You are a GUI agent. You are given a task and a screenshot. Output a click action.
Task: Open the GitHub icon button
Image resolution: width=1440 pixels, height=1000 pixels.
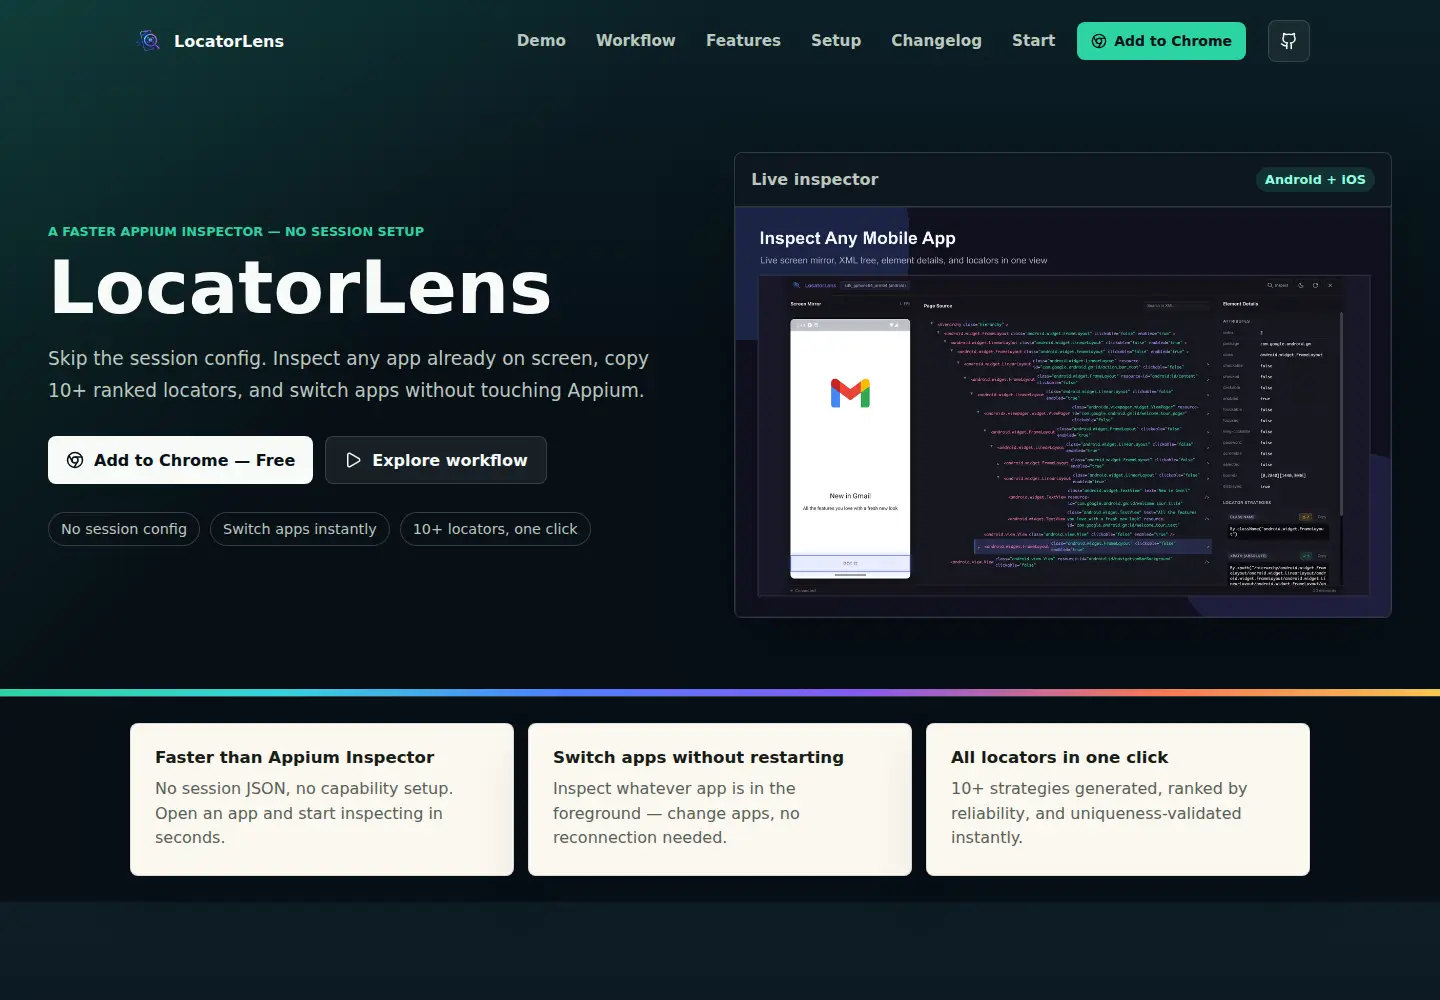[x=1288, y=41]
